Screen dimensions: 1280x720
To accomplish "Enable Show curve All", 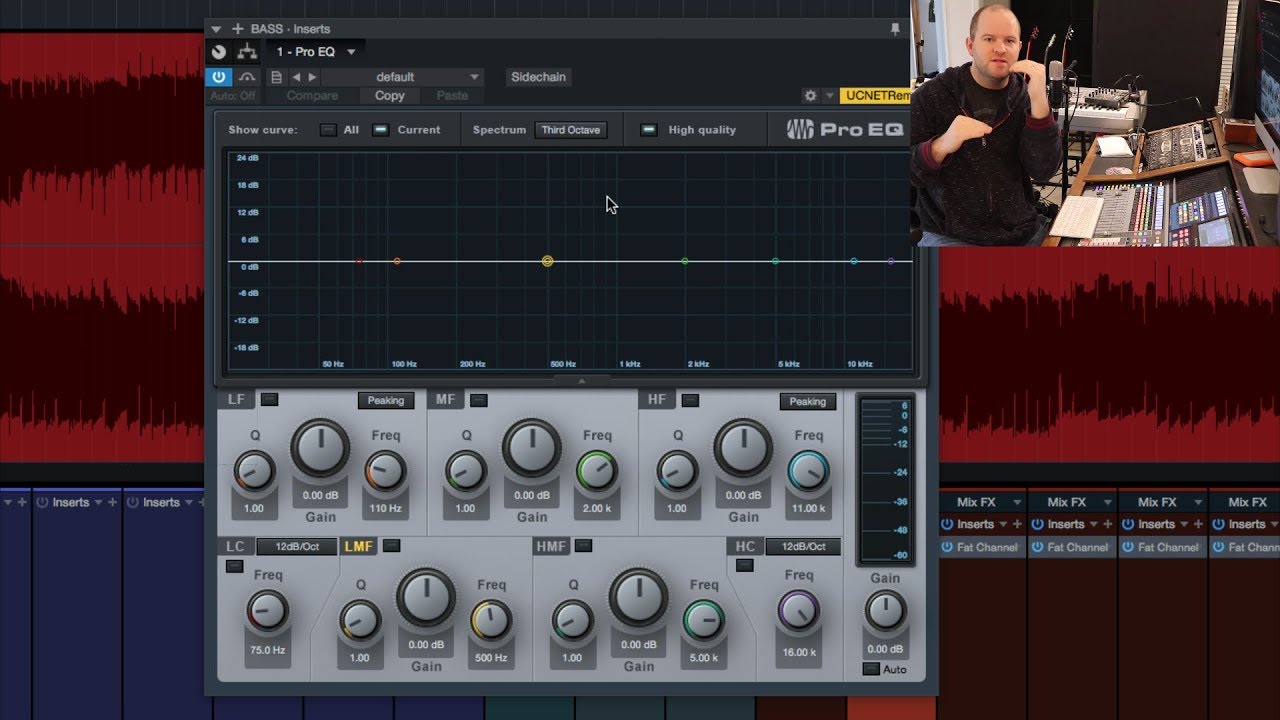I will tap(328, 130).
